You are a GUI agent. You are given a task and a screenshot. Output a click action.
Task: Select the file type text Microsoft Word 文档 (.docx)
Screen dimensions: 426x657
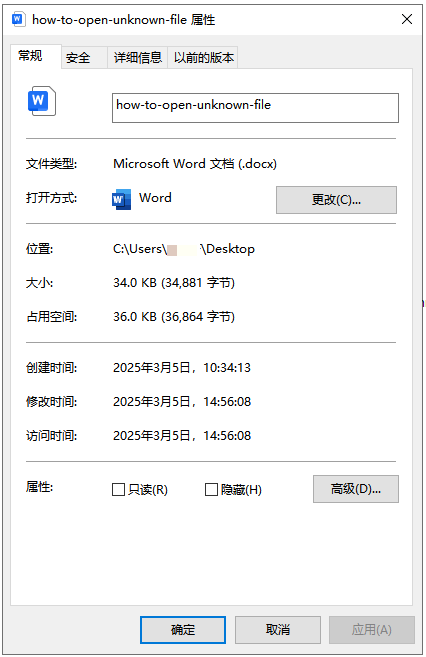(x=195, y=164)
